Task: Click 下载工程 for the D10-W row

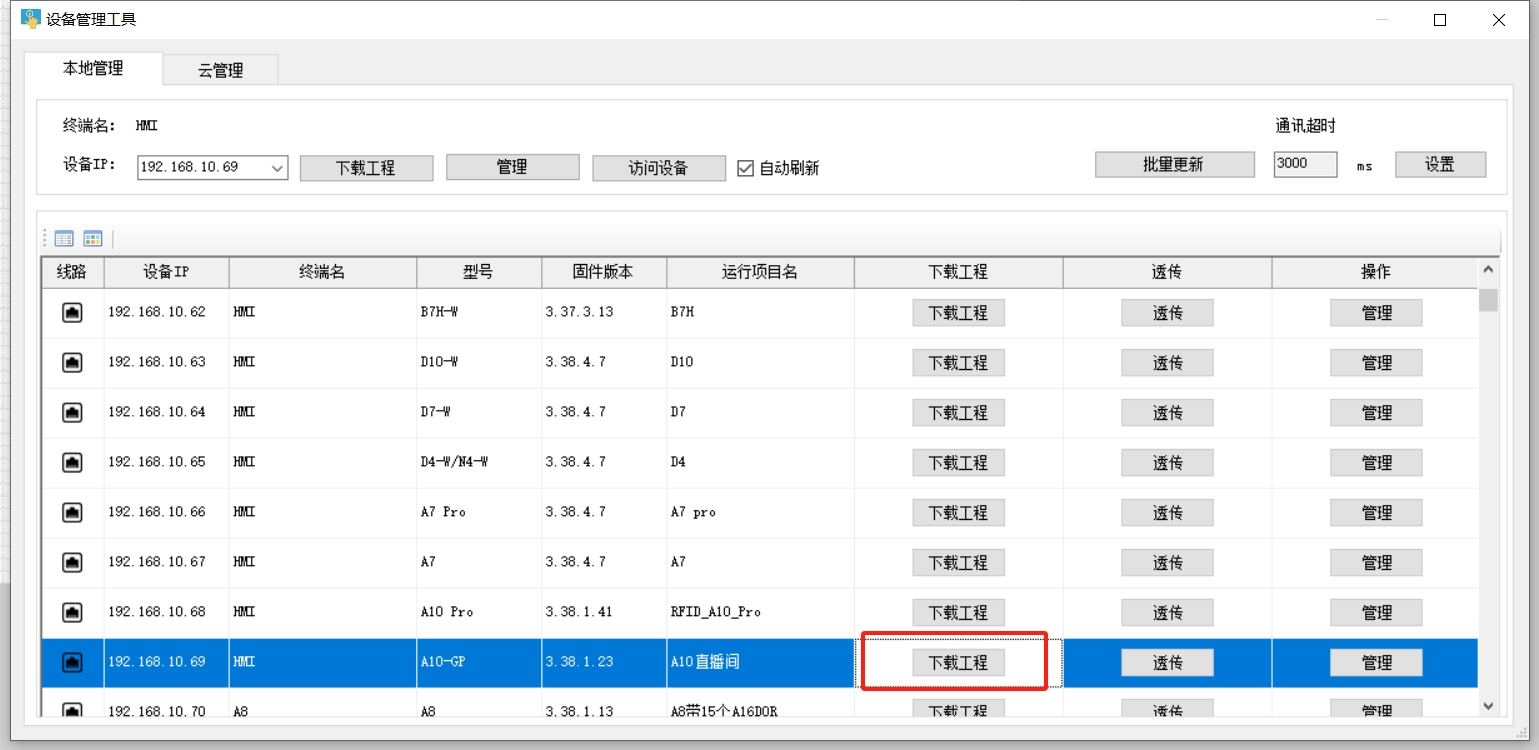Action: (958, 363)
